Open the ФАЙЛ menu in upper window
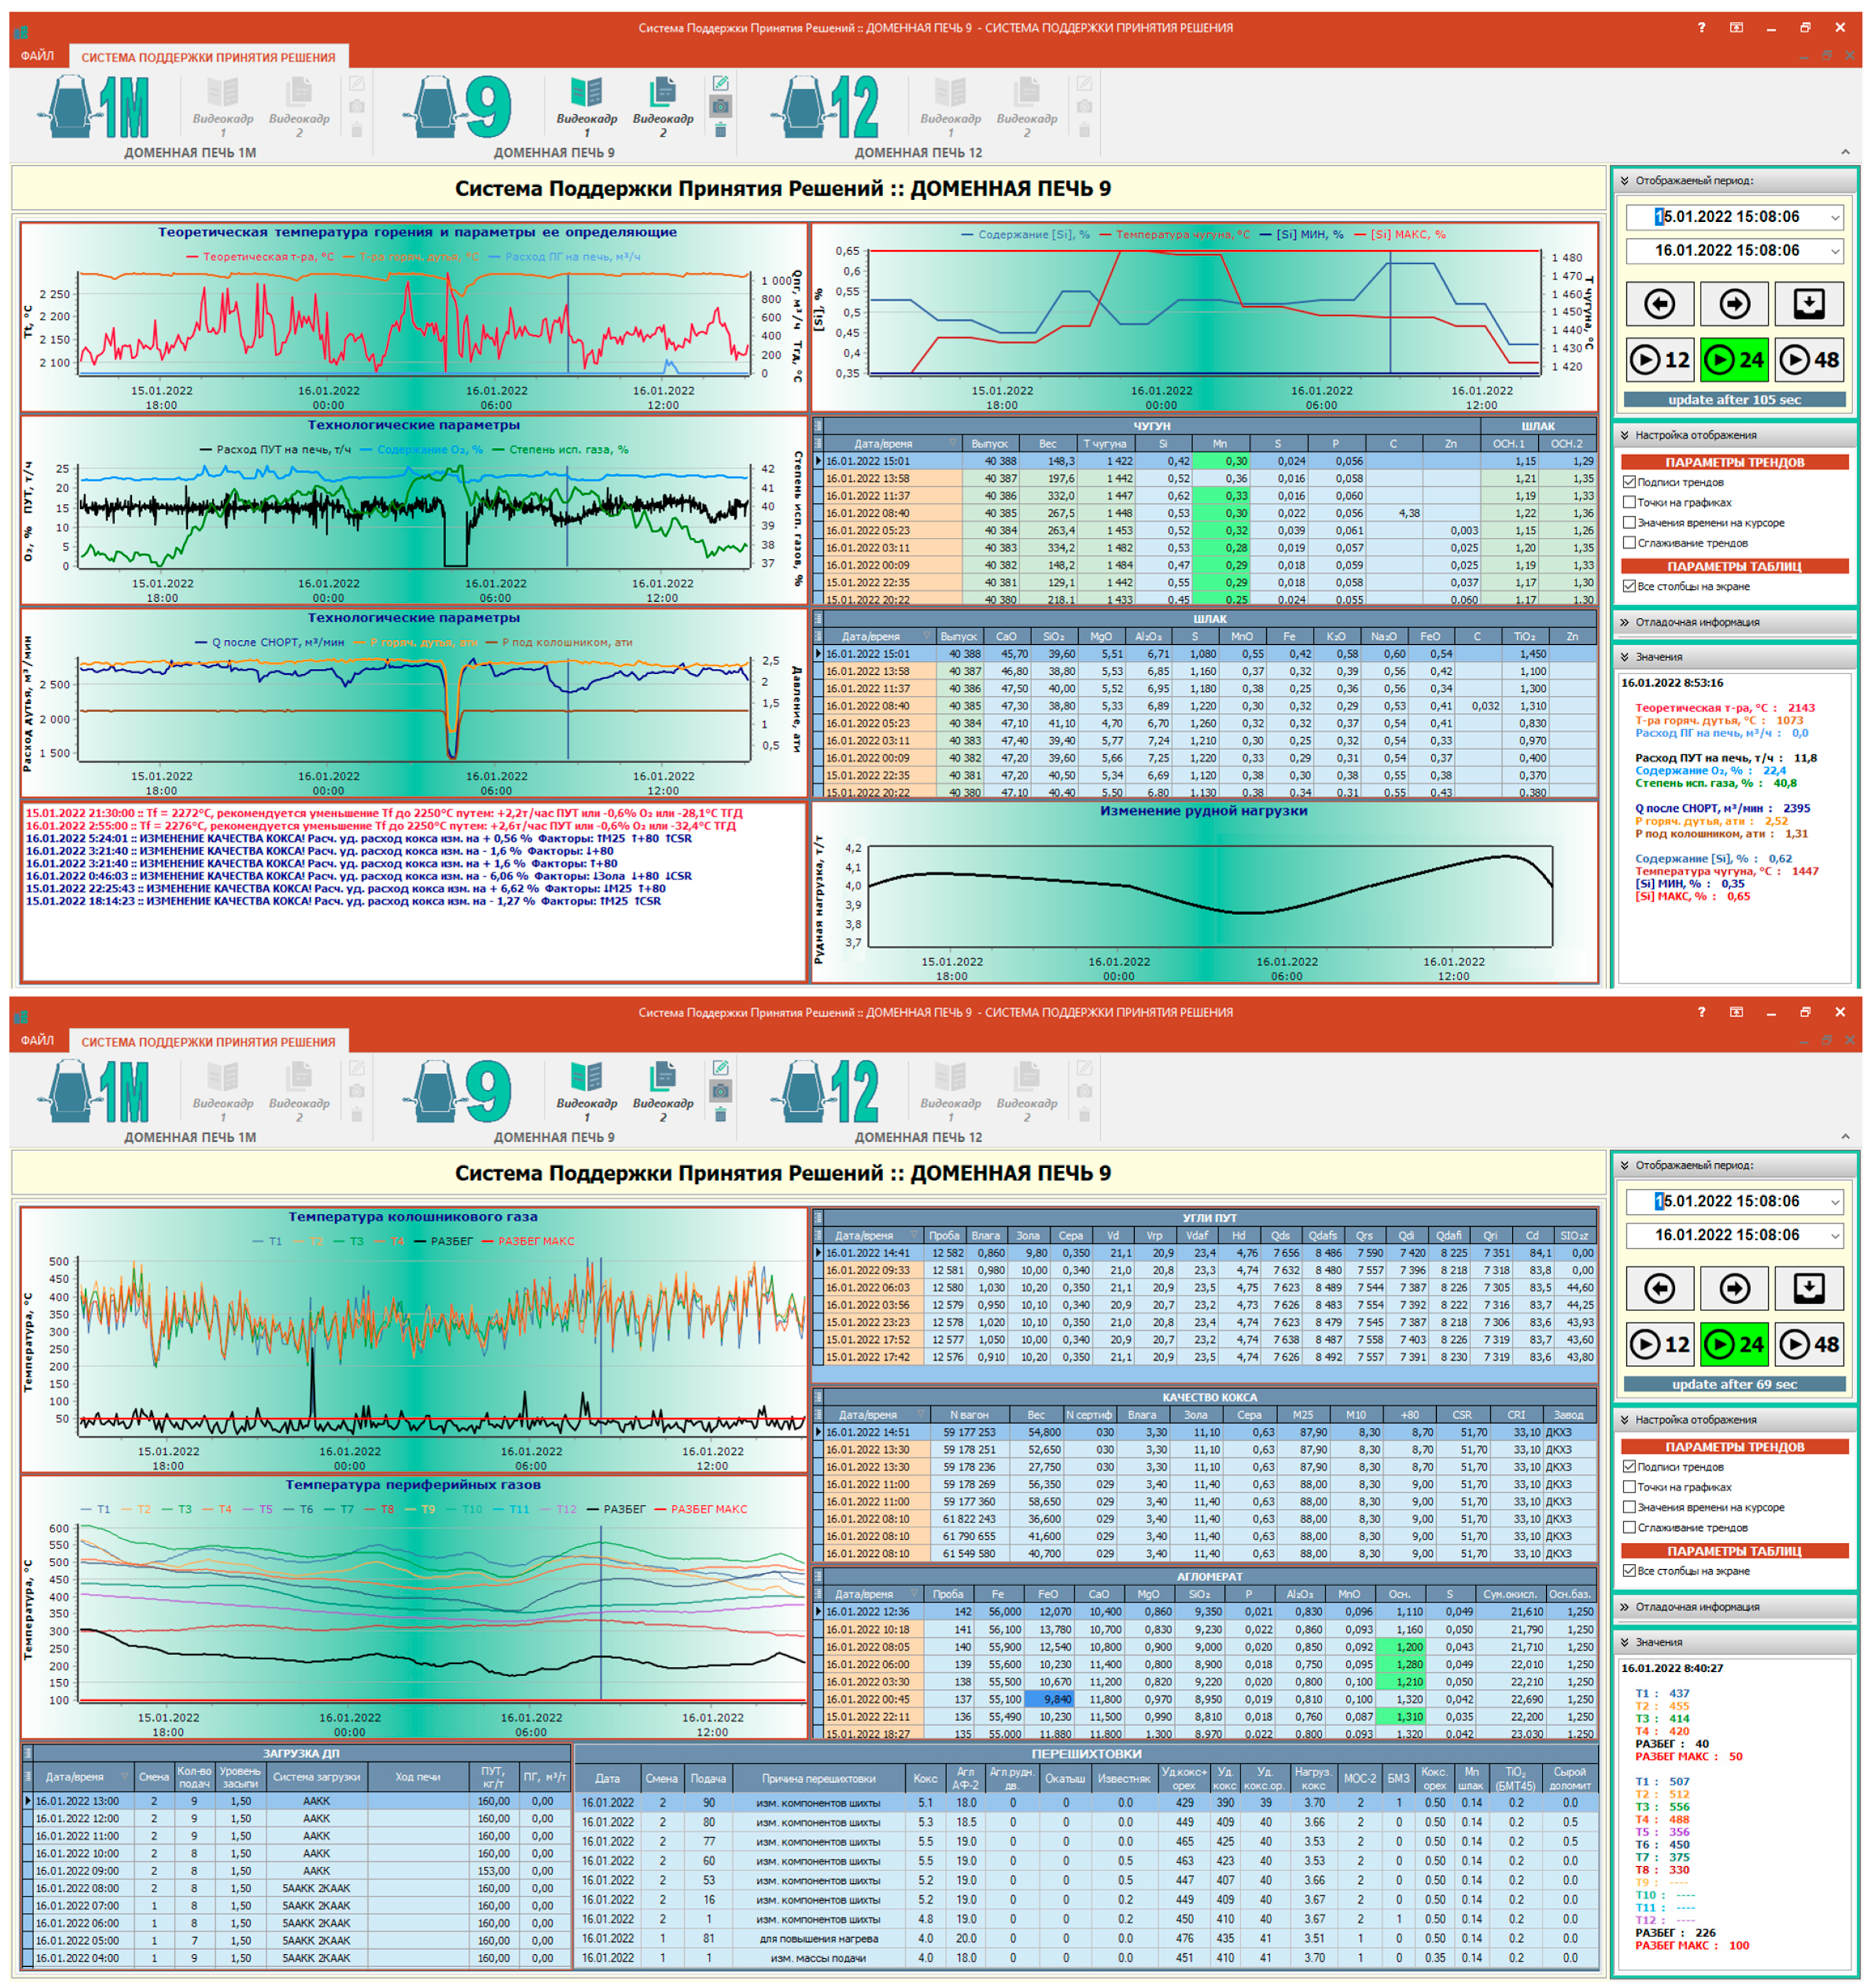This screenshot has width=1870, height=1988. pos(37,56)
